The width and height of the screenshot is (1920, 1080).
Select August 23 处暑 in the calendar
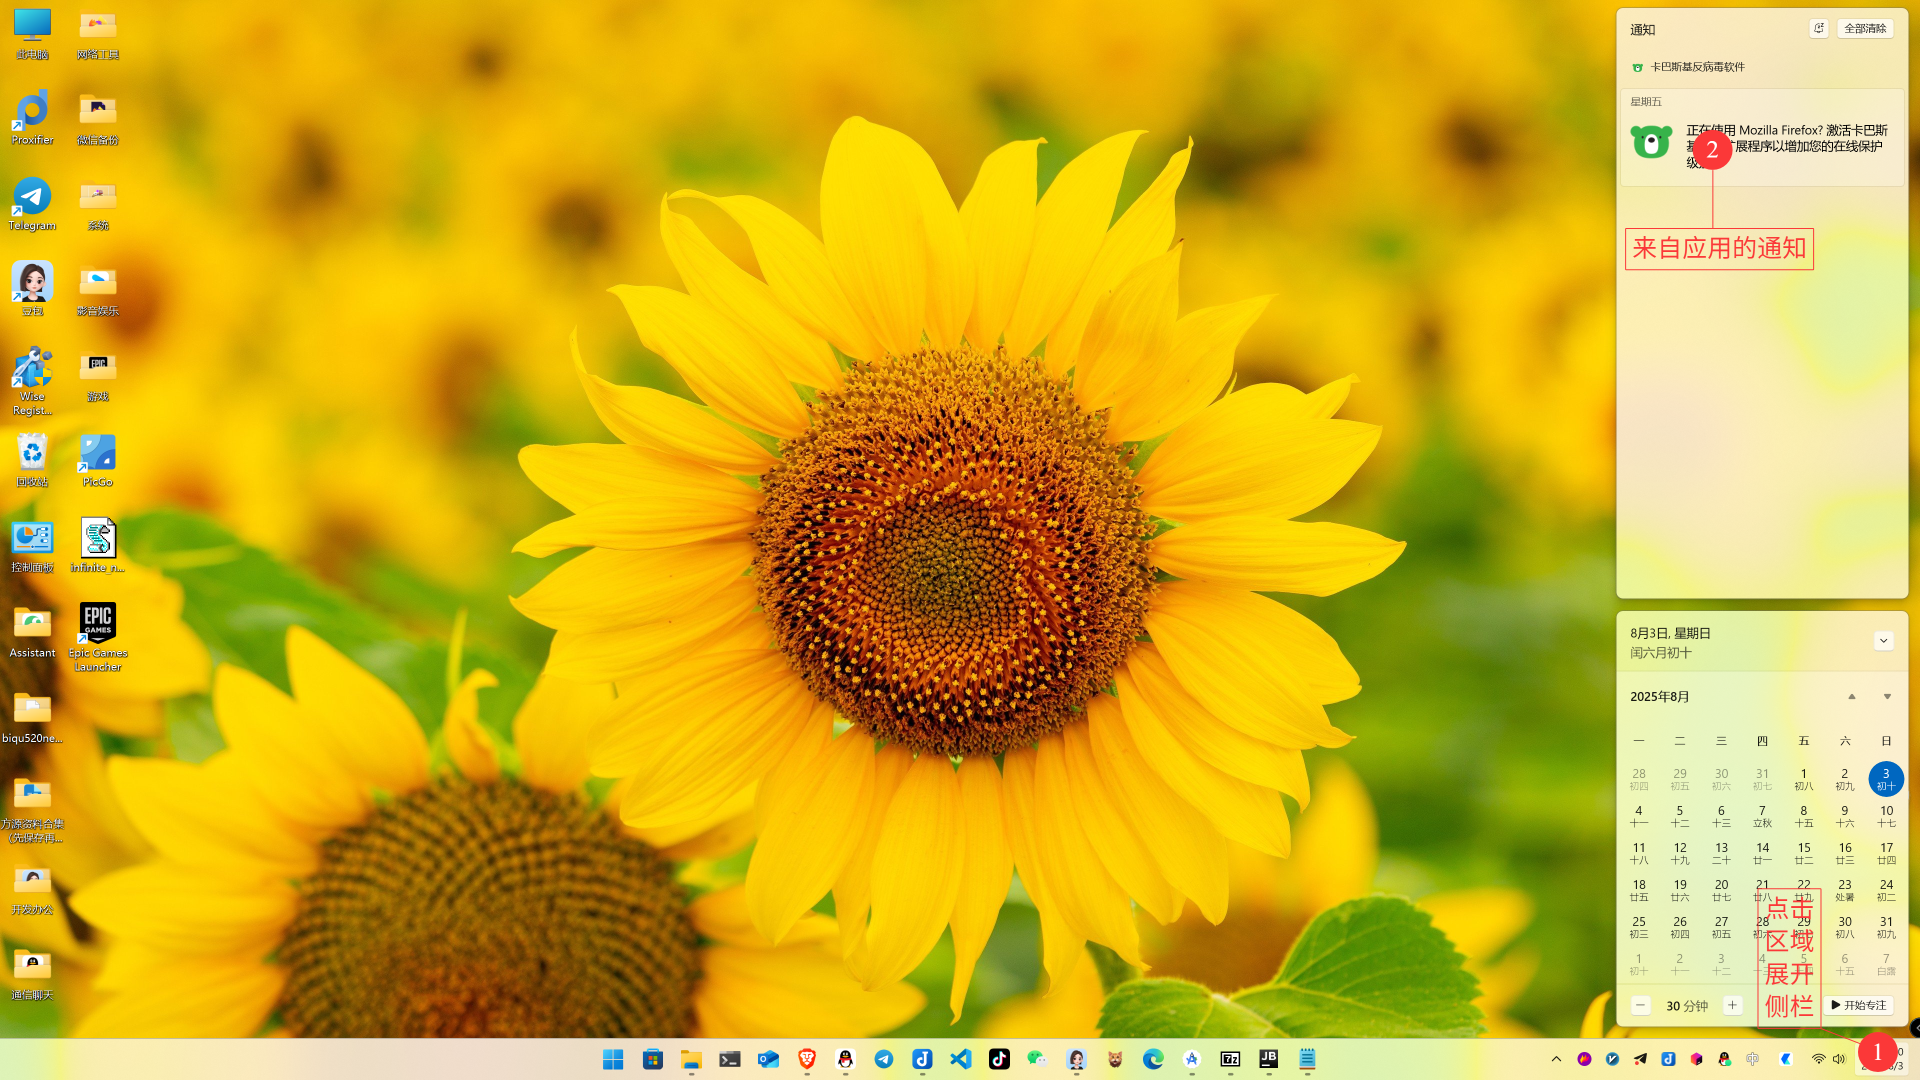coord(1844,889)
